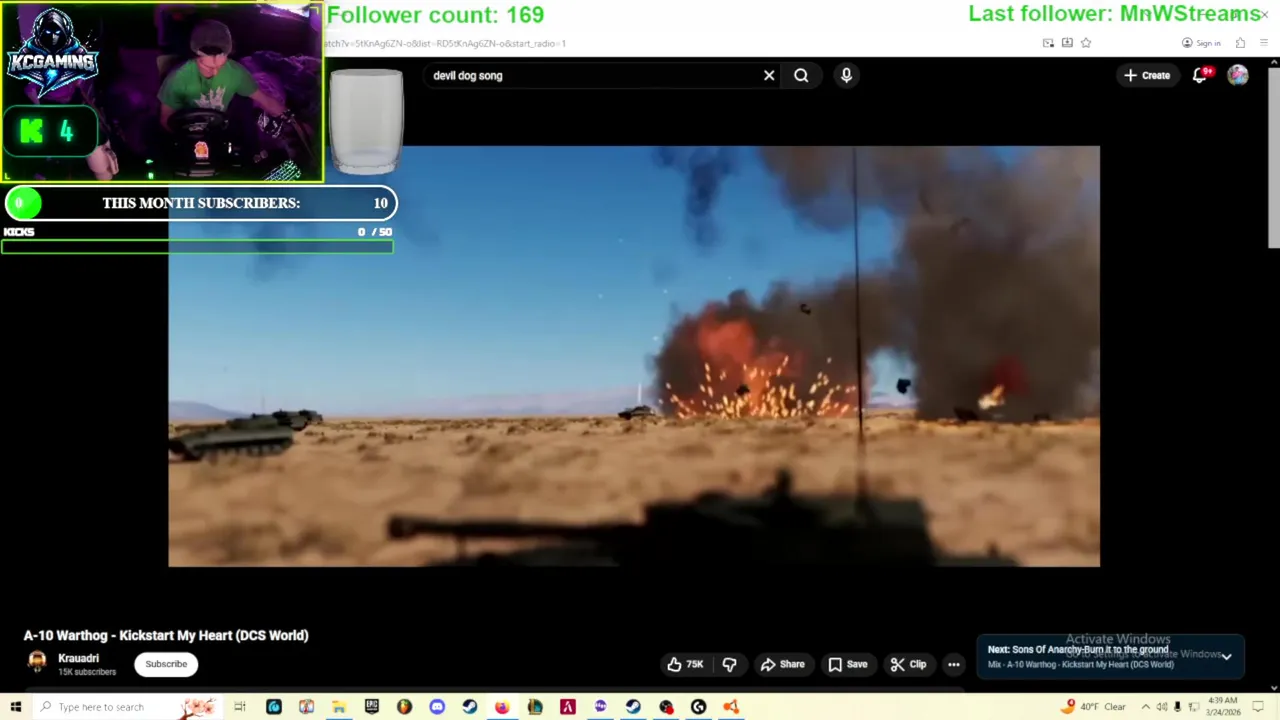
Task: Dislike the video with thumbs down
Action: [x=729, y=664]
